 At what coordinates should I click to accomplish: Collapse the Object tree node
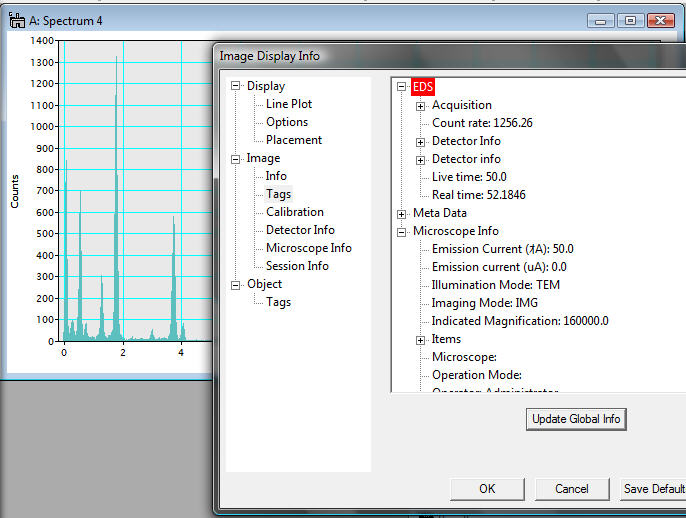click(x=235, y=285)
